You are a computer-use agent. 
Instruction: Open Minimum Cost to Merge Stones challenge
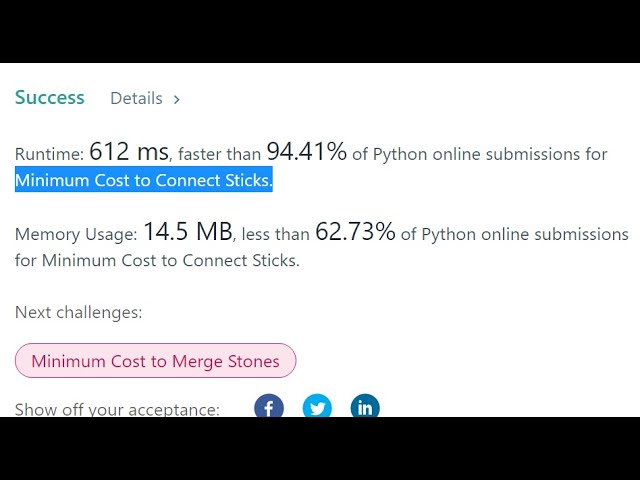(x=155, y=361)
